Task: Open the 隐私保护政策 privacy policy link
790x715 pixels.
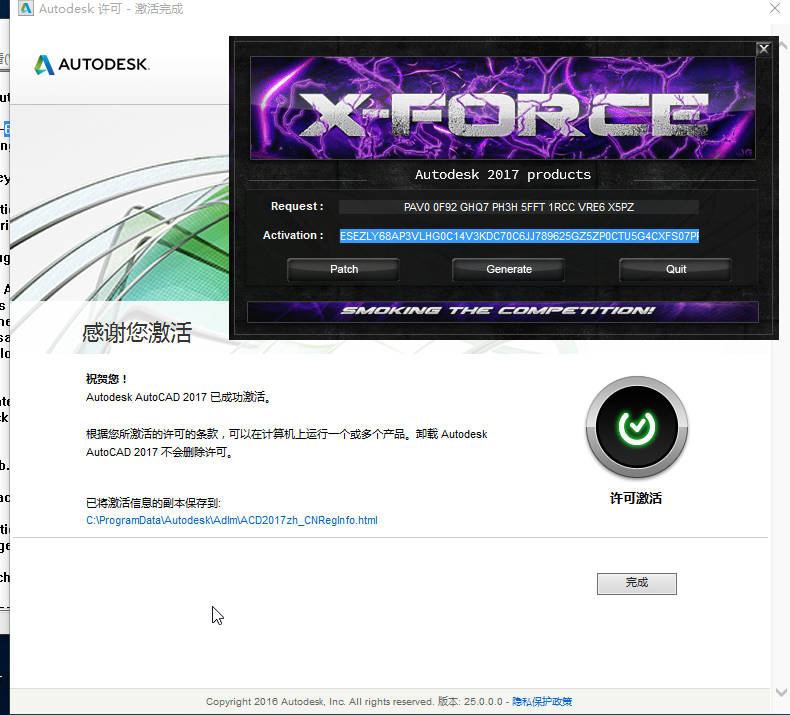Action: pos(542,701)
